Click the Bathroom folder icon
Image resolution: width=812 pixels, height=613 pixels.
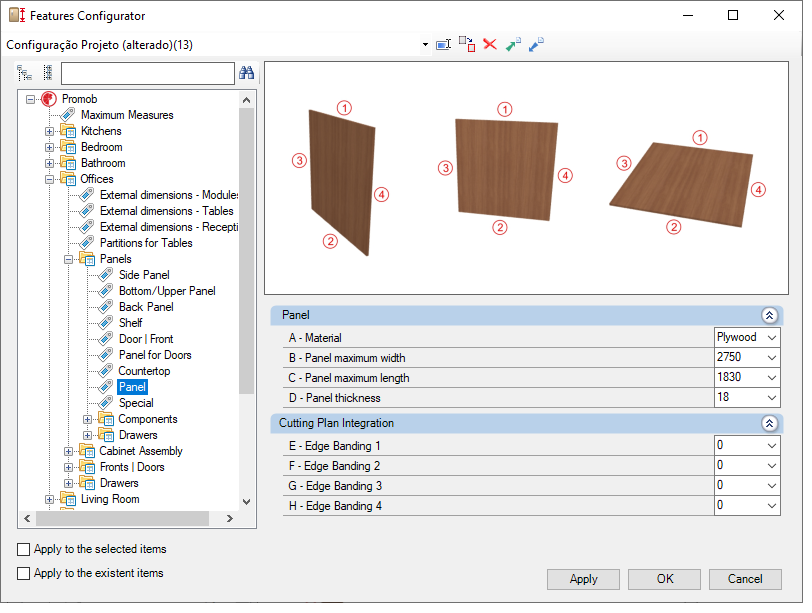68,163
